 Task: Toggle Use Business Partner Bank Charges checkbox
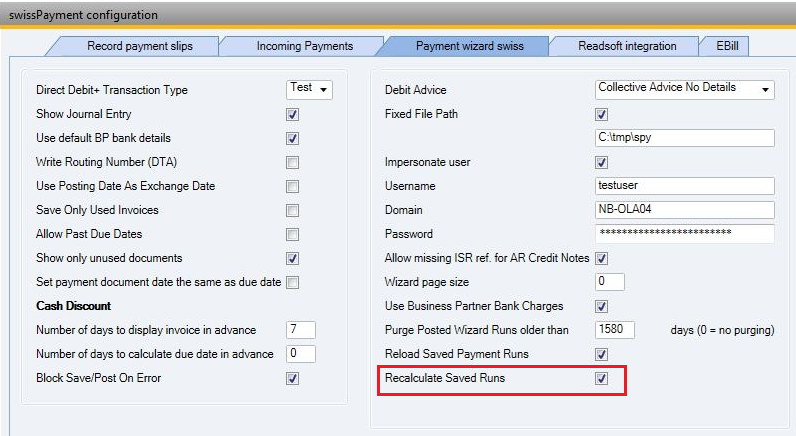tap(602, 307)
